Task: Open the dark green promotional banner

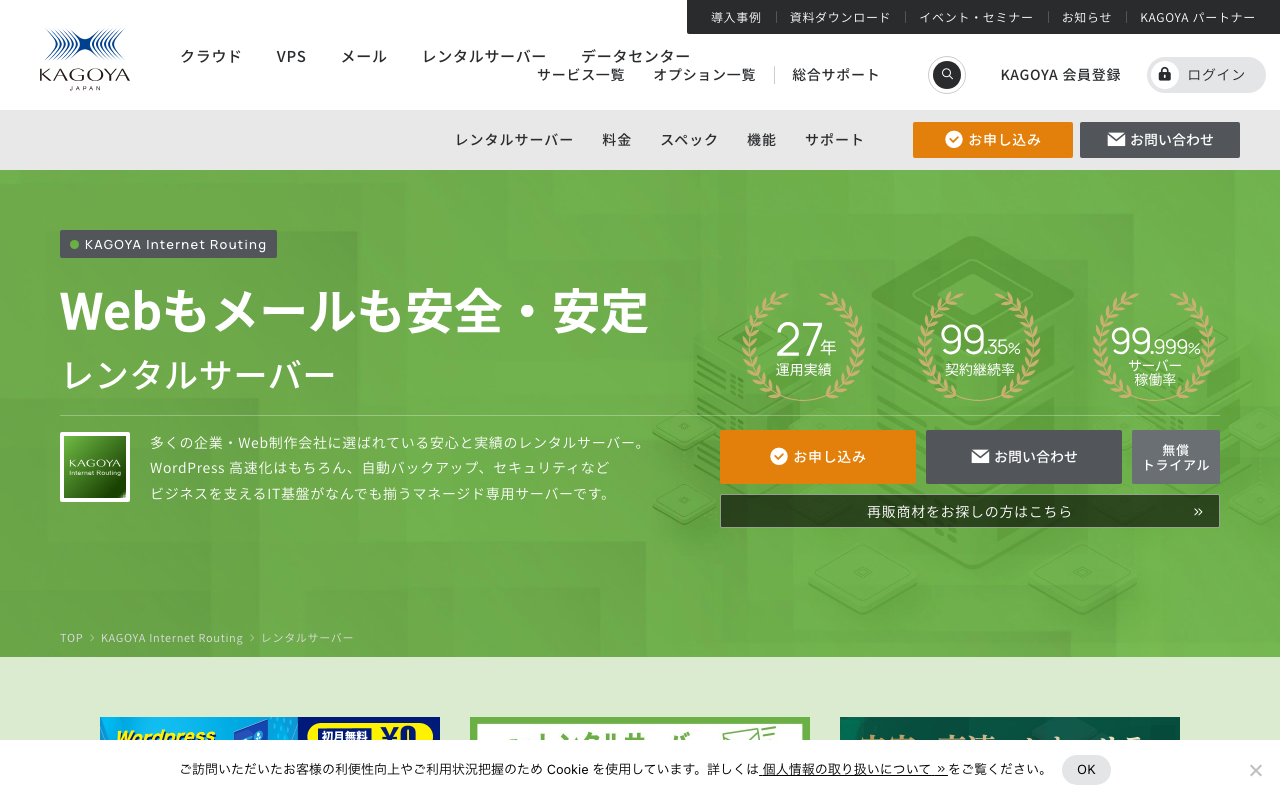Action: click(x=1010, y=729)
